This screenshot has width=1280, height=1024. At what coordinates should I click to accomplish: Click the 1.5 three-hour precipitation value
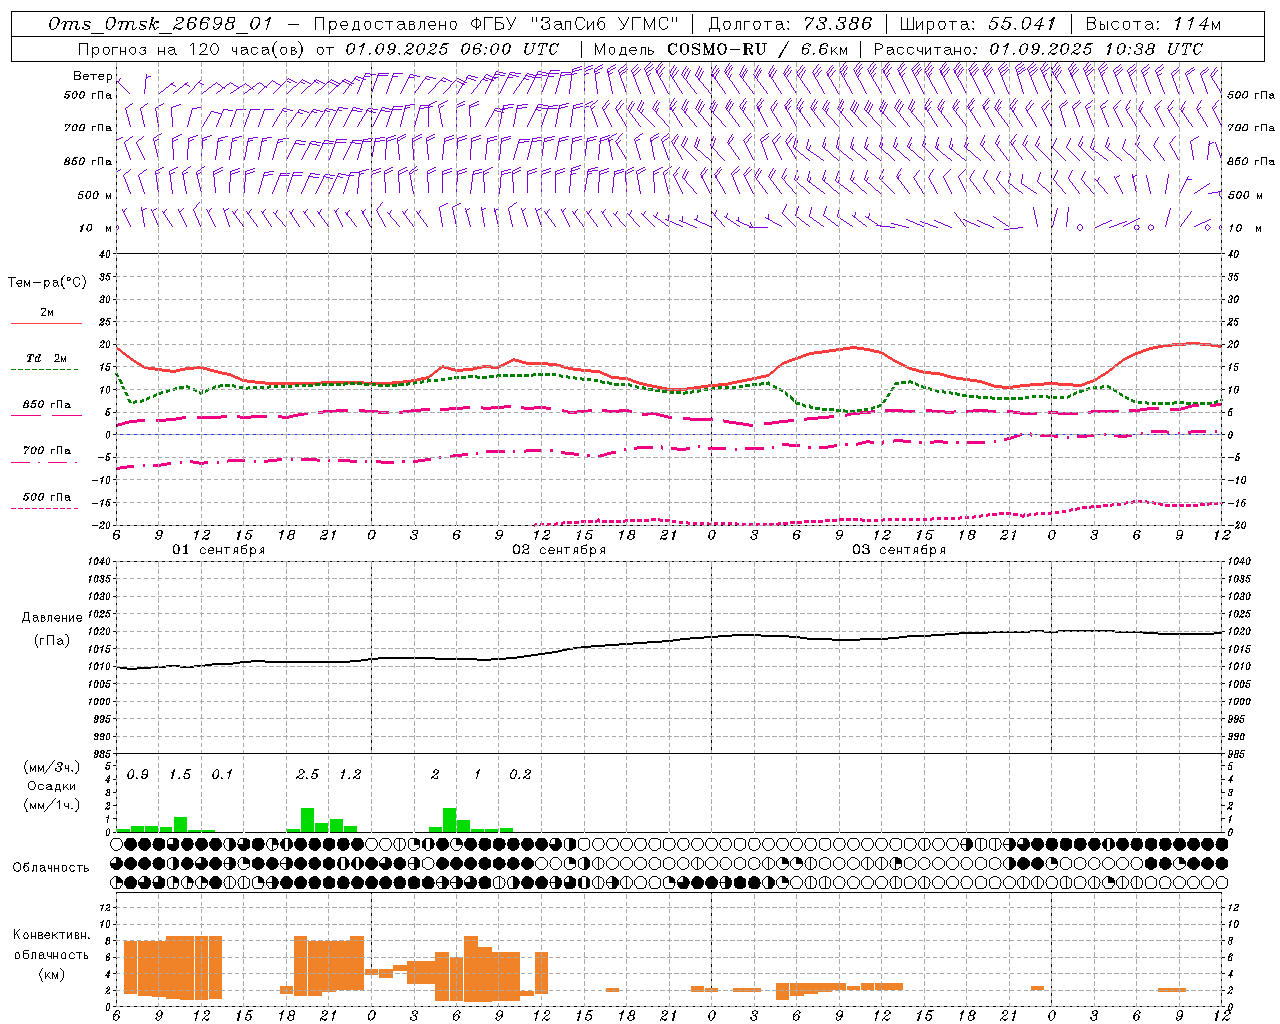pos(180,775)
